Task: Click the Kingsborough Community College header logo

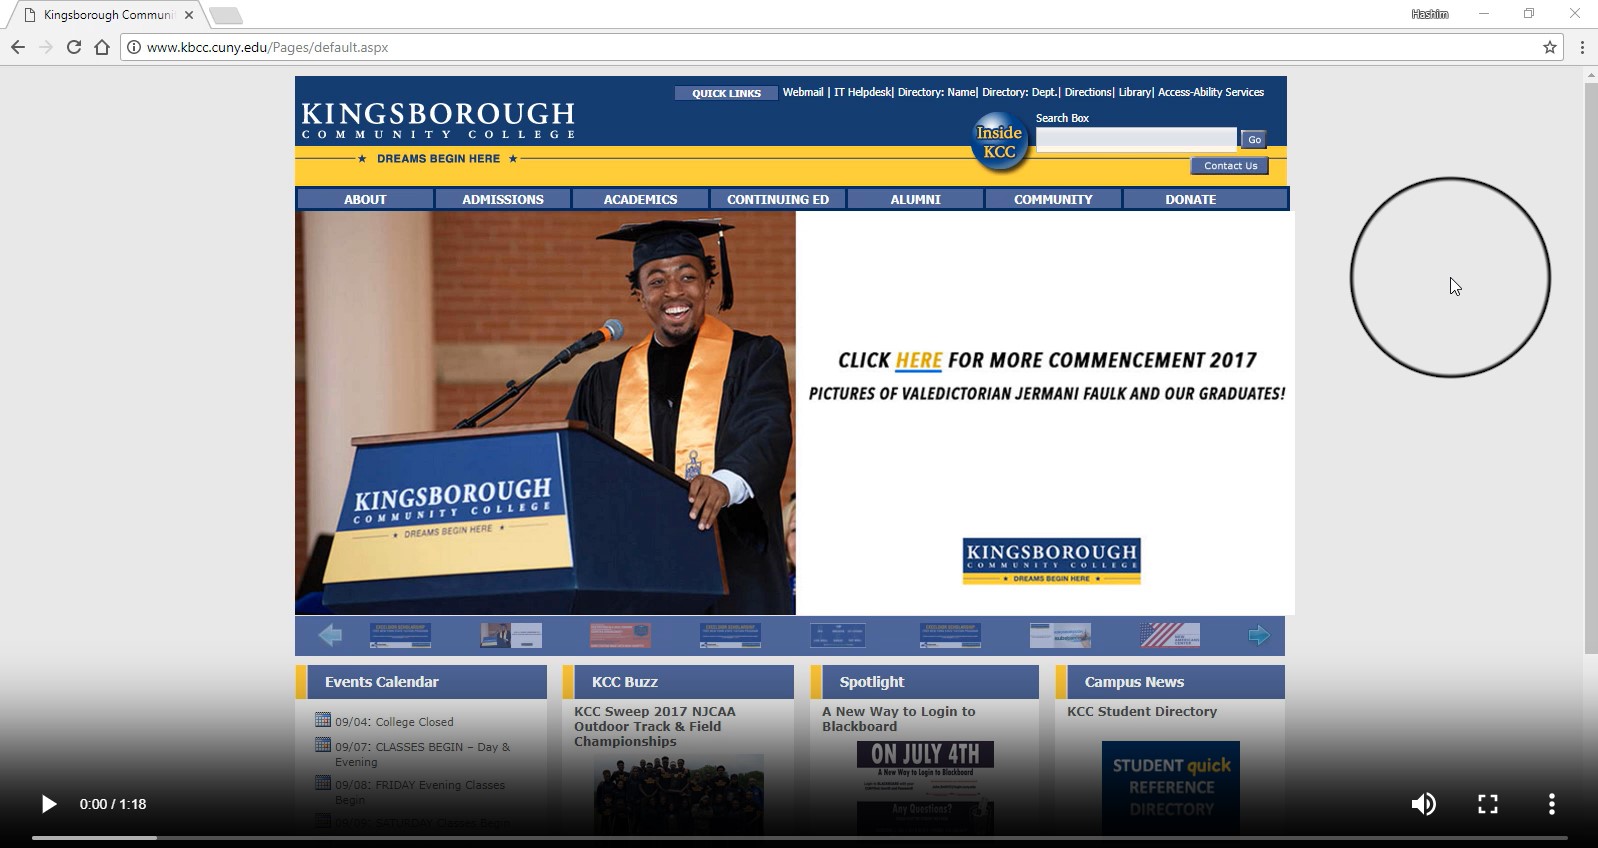Action: pos(438,119)
